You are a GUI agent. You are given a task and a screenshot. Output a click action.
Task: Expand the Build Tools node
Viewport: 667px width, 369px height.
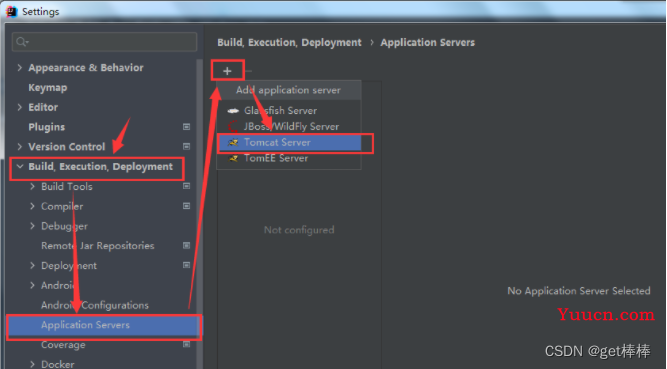click(x=32, y=186)
